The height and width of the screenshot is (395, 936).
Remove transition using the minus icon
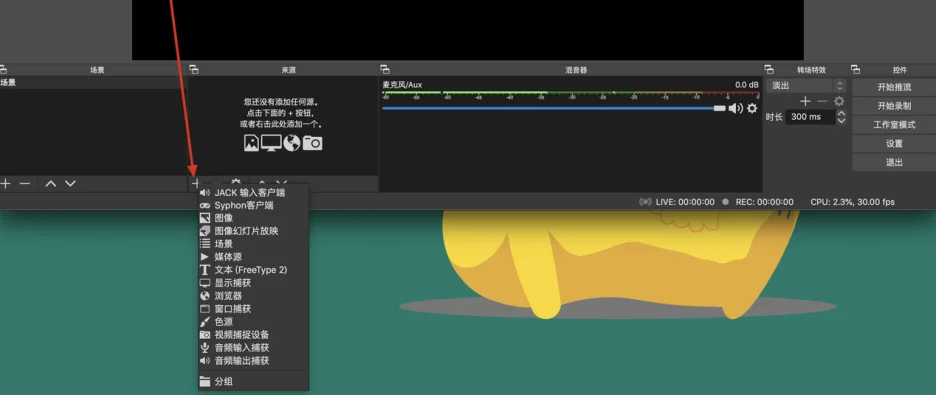pyautogui.click(x=822, y=101)
